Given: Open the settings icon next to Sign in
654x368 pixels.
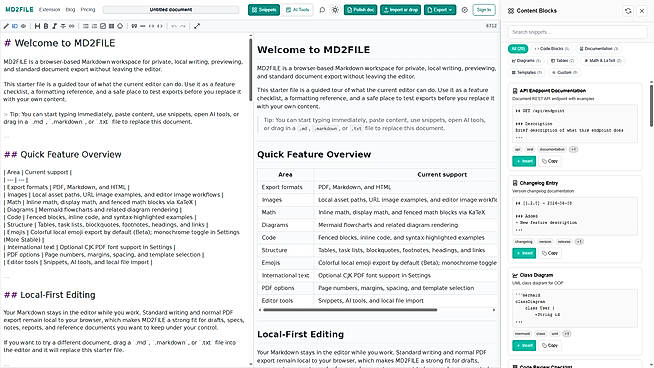Looking at the screenshot, I should coord(465,10).
